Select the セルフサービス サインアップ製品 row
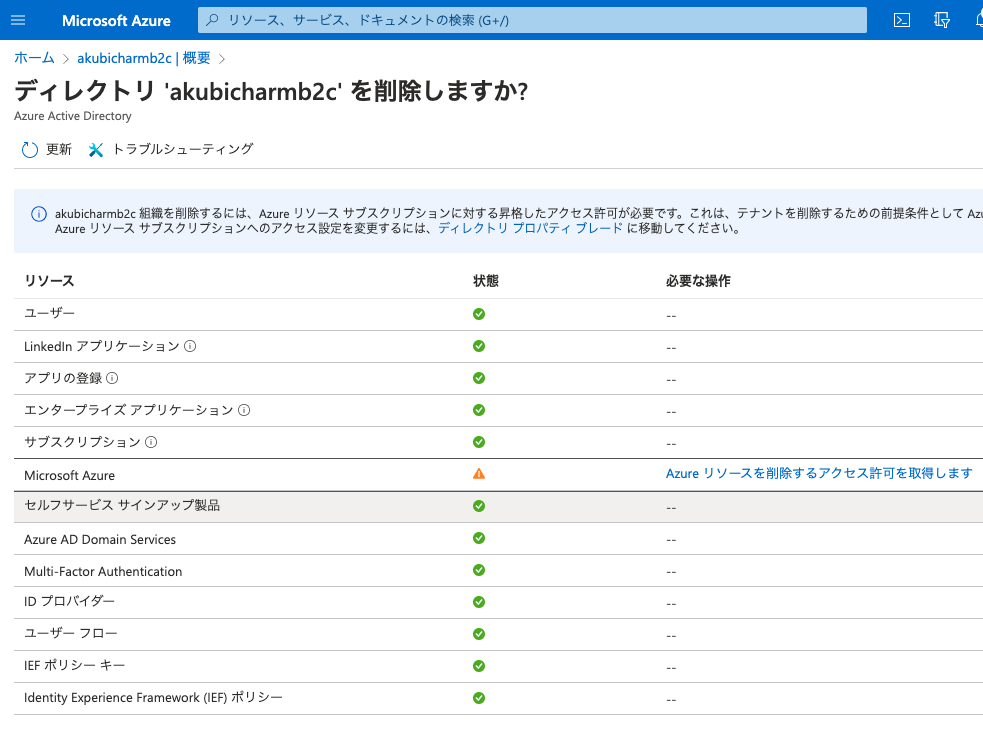Viewport: 983px width, 734px height. click(122, 506)
